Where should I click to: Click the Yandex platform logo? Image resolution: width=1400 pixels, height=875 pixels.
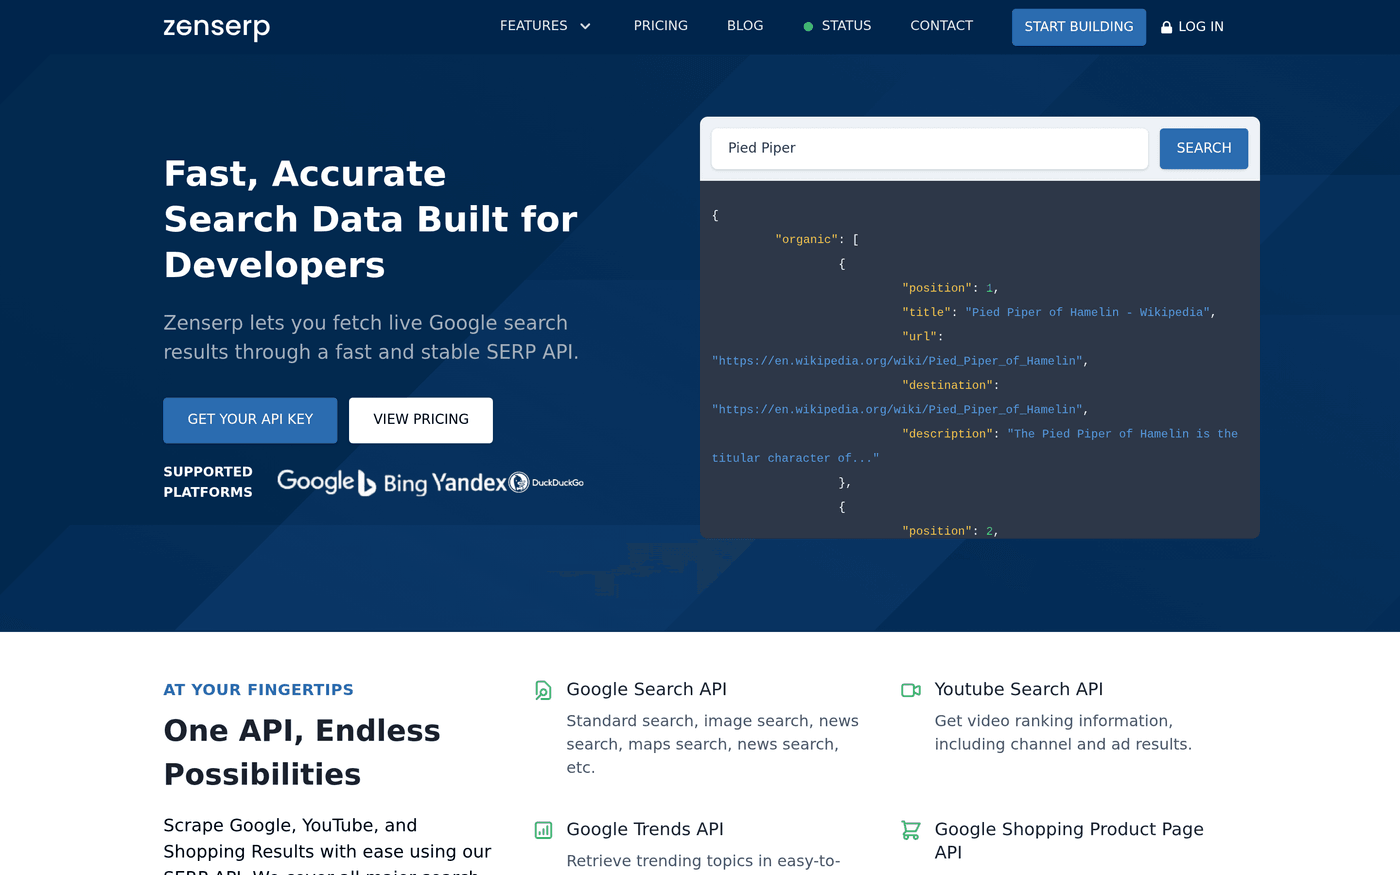pyautogui.click(x=469, y=483)
